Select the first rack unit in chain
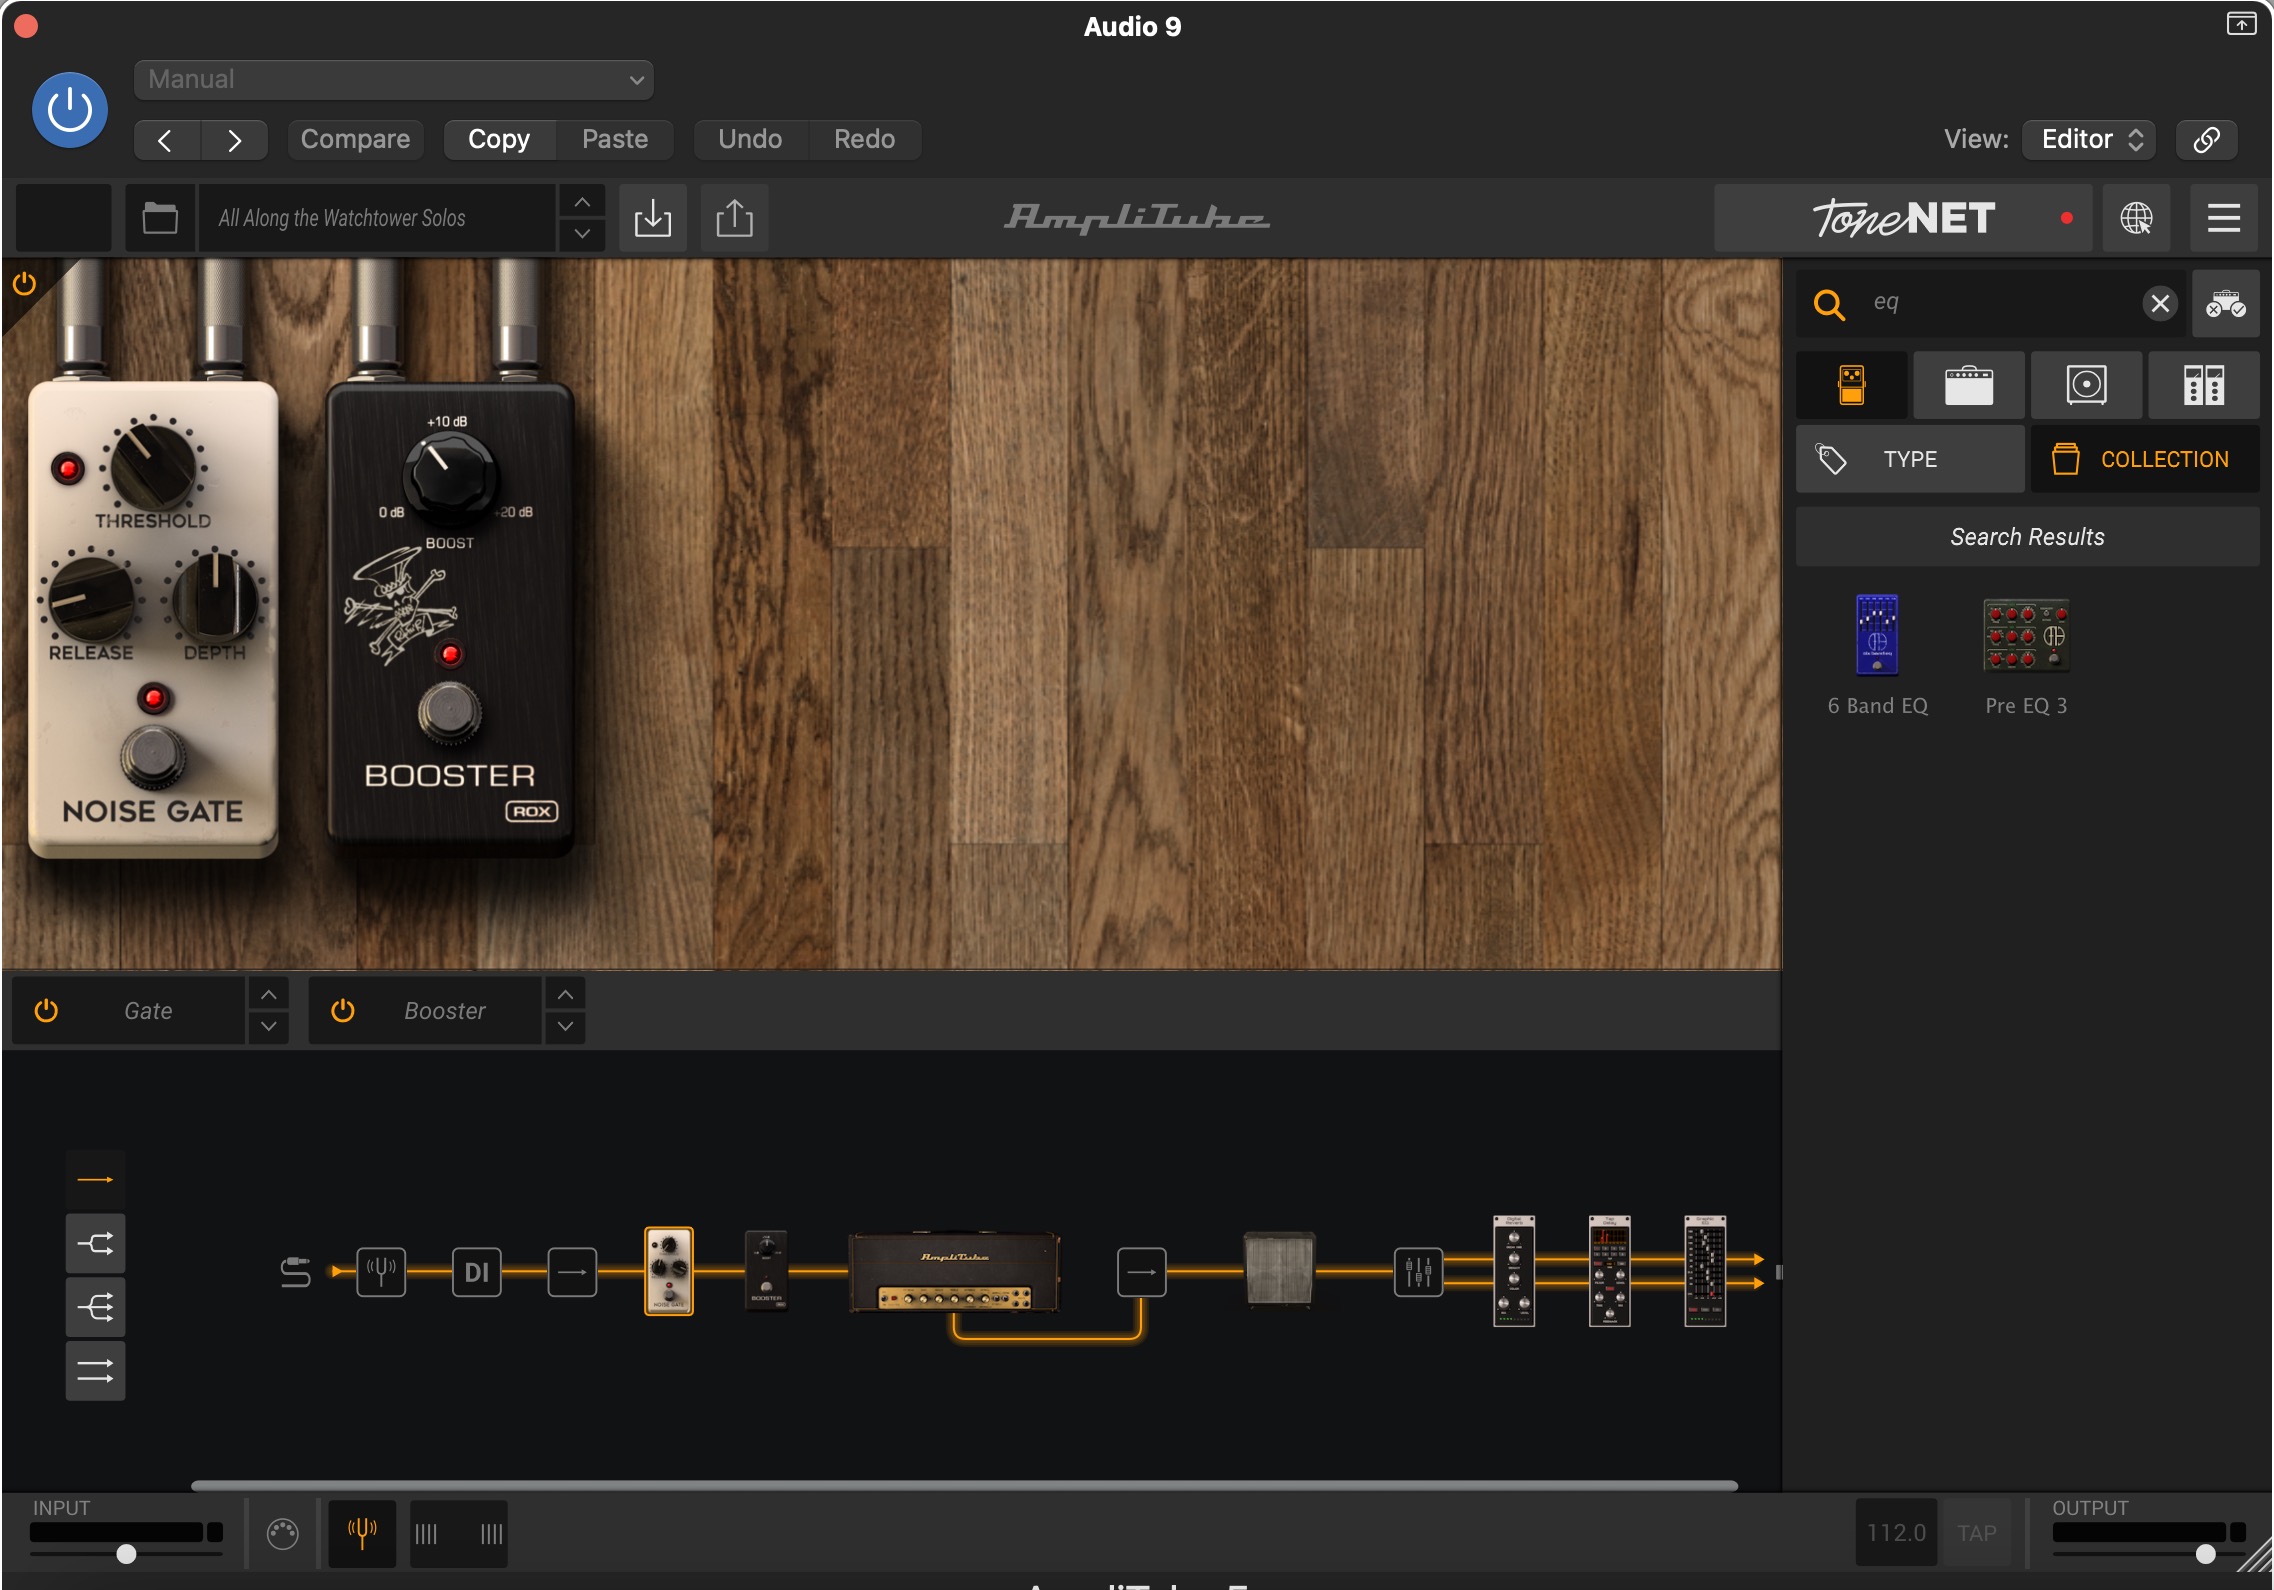The width and height of the screenshot is (2274, 1590). pyautogui.click(x=1513, y=1271)
